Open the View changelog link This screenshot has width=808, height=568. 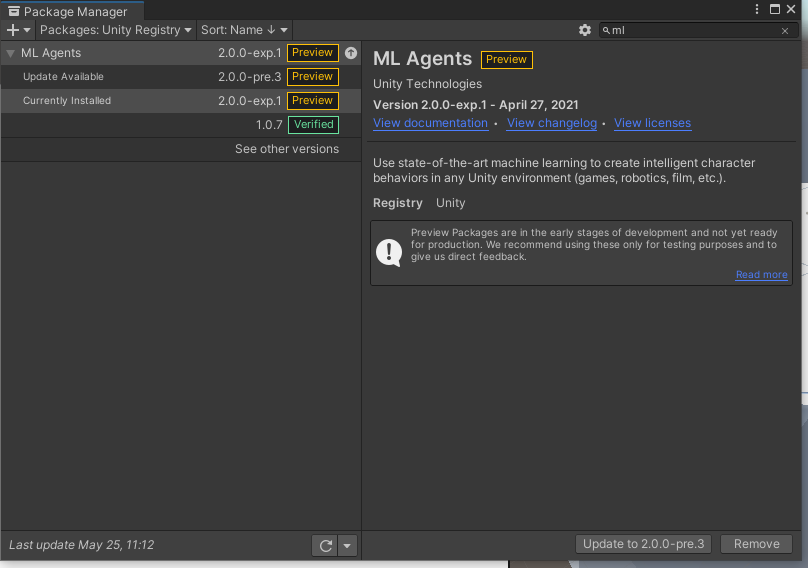point(552,123)
